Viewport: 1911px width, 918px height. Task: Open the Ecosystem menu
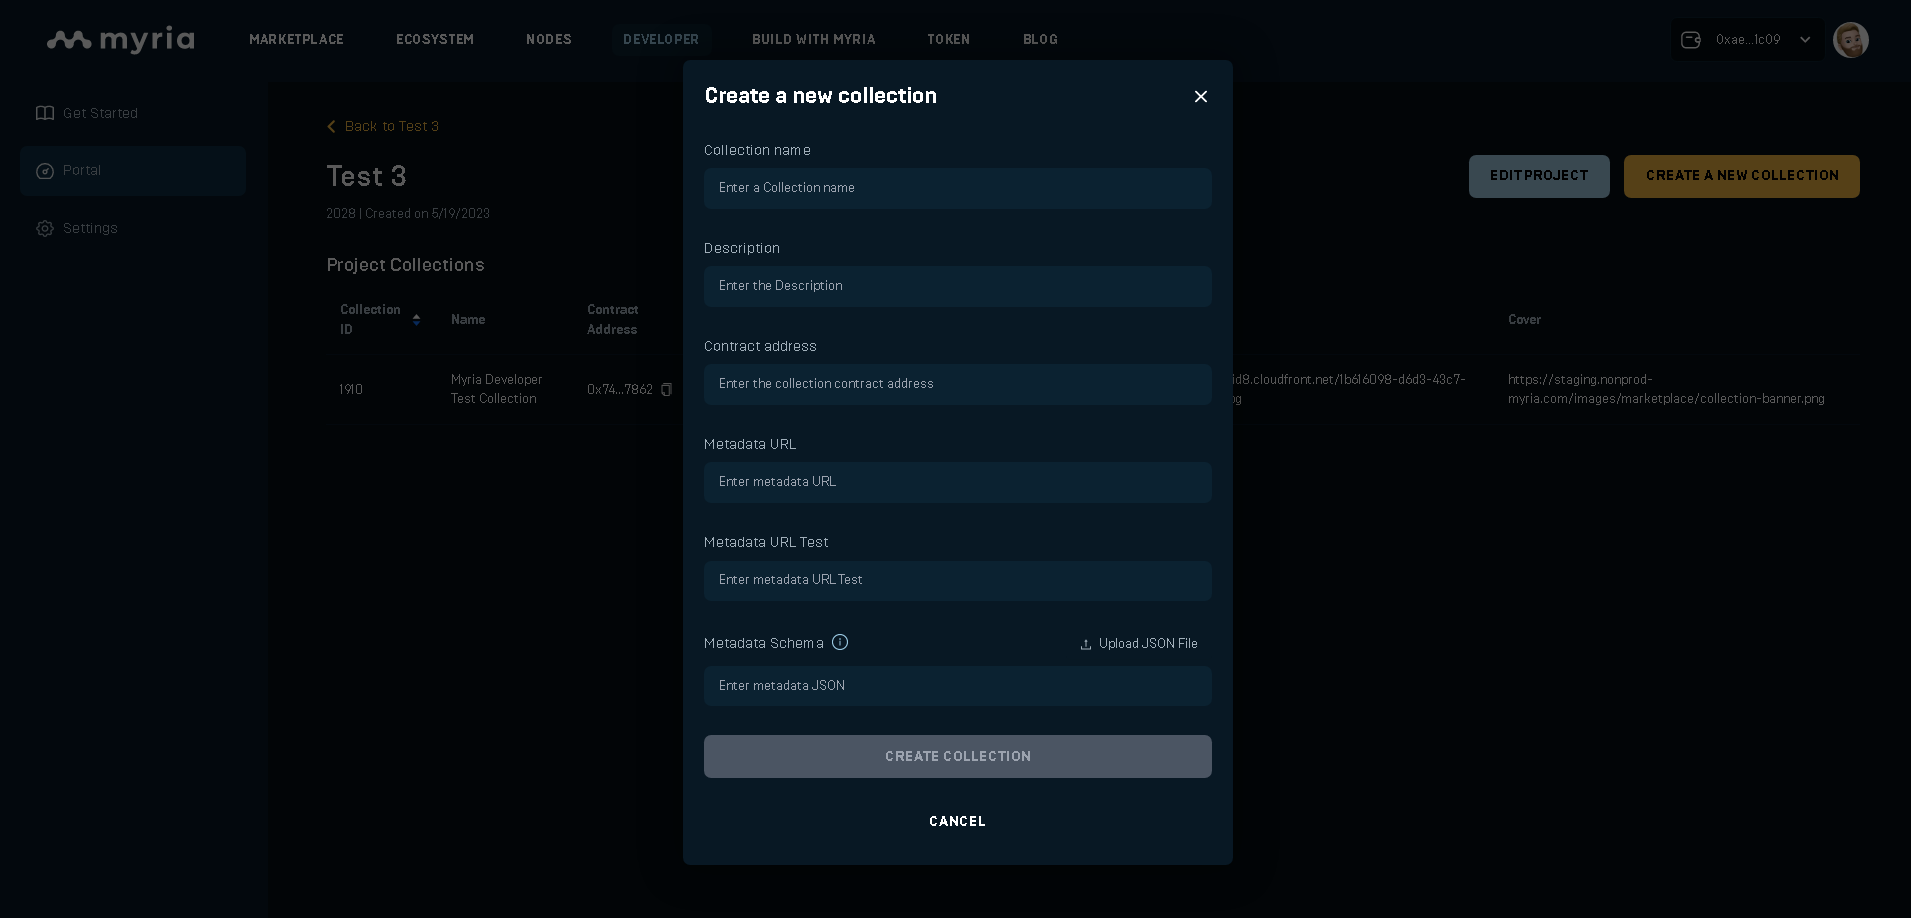tap(435, 39)
